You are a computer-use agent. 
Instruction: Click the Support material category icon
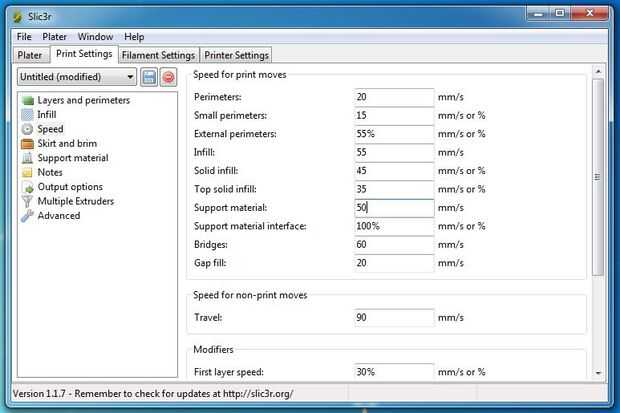coord(27,158)
